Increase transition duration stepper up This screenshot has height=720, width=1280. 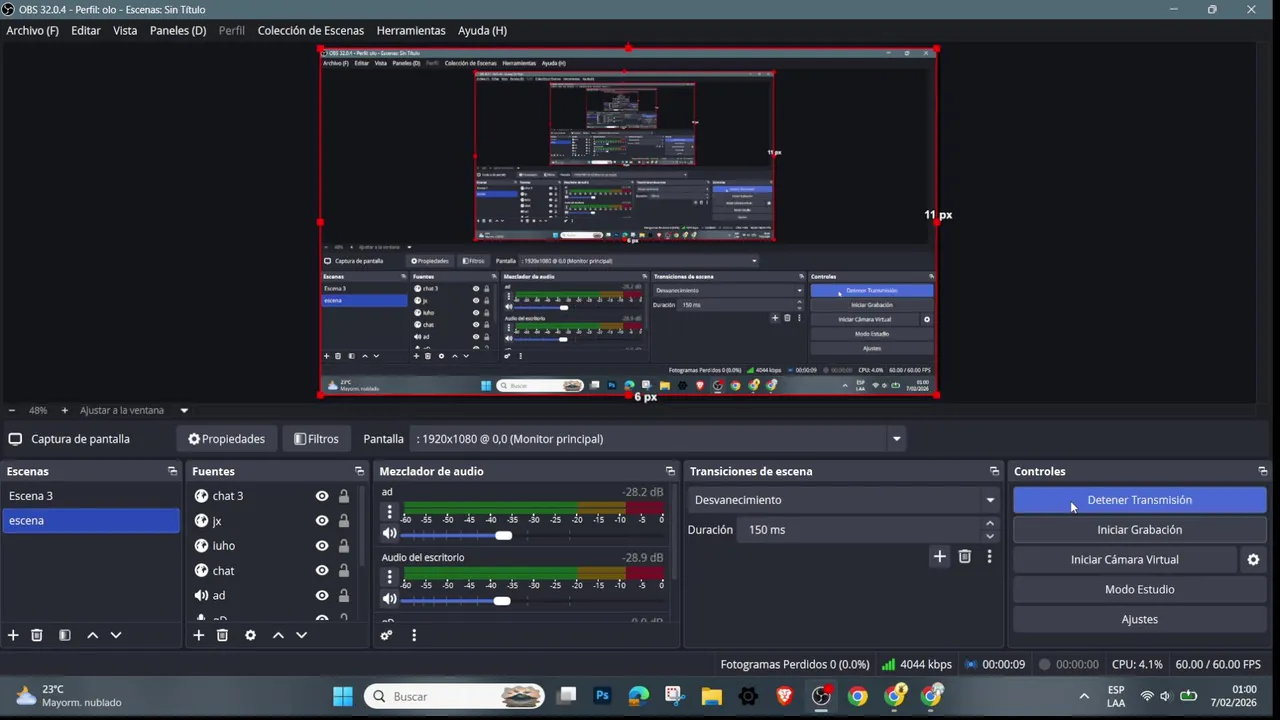coord(990,523)
